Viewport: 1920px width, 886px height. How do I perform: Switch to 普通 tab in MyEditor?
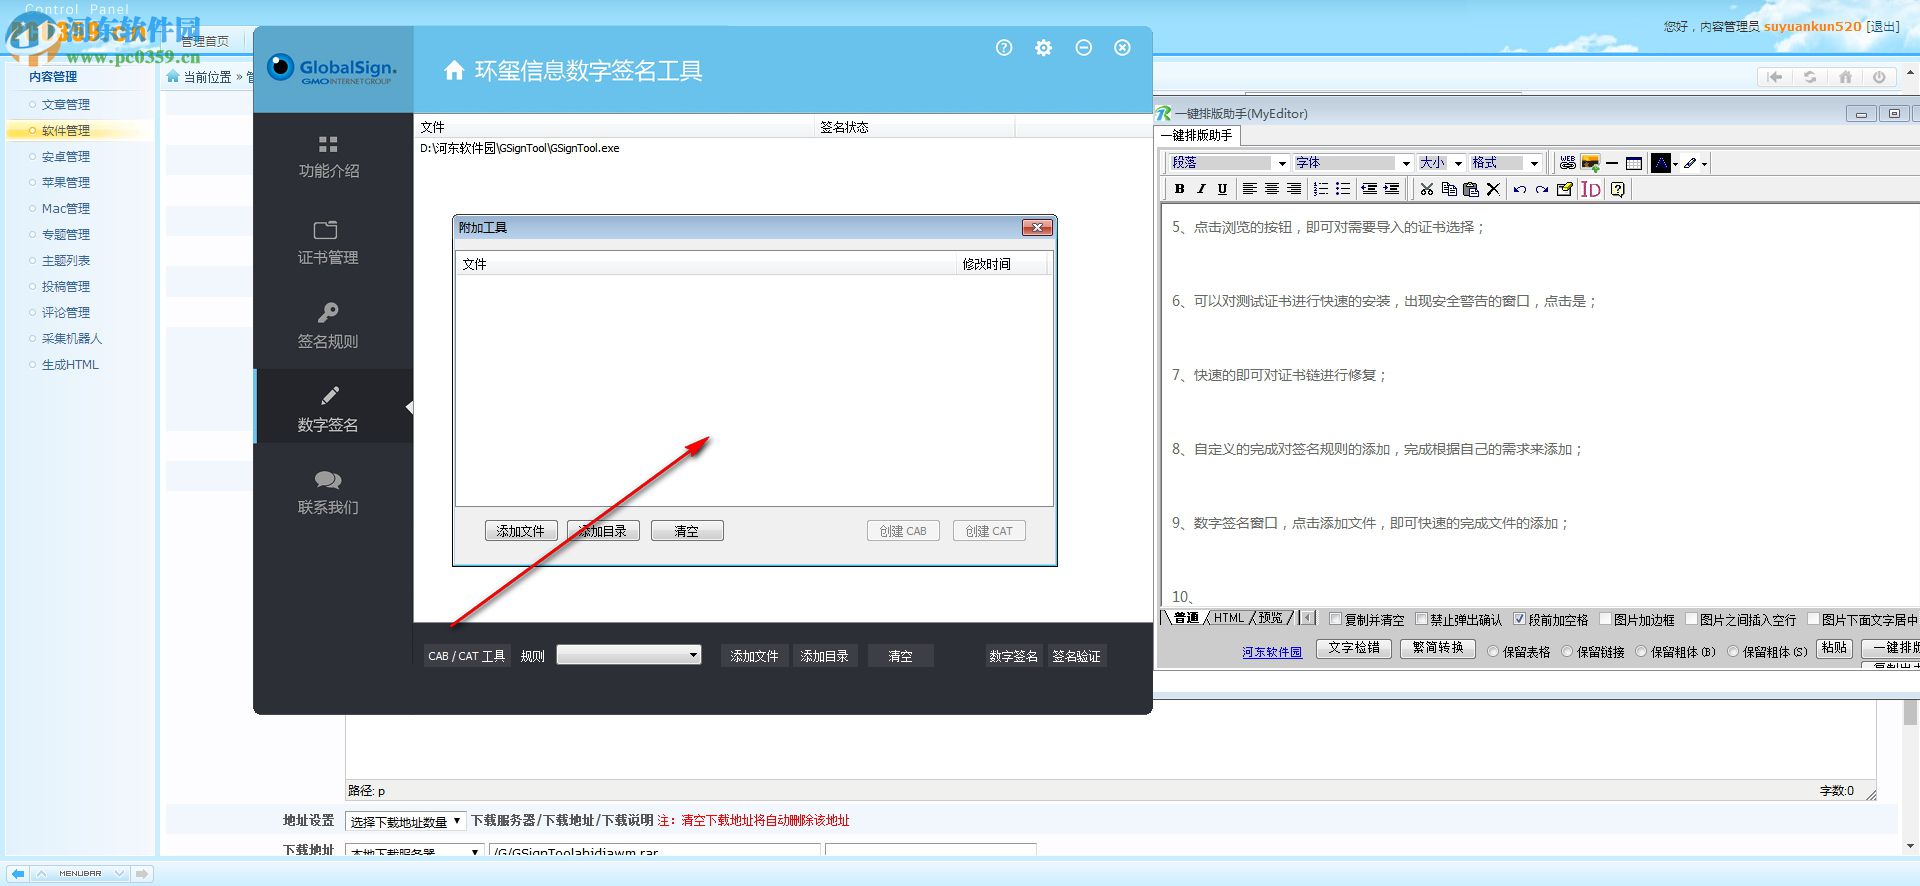(1186, 618)
